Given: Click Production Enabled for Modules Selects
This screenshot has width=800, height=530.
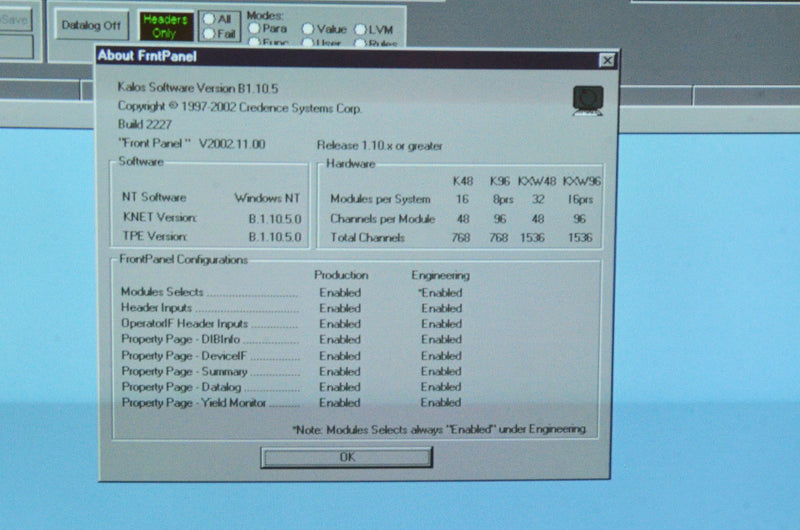Looking at the screenshot, I should click(340, 293).
